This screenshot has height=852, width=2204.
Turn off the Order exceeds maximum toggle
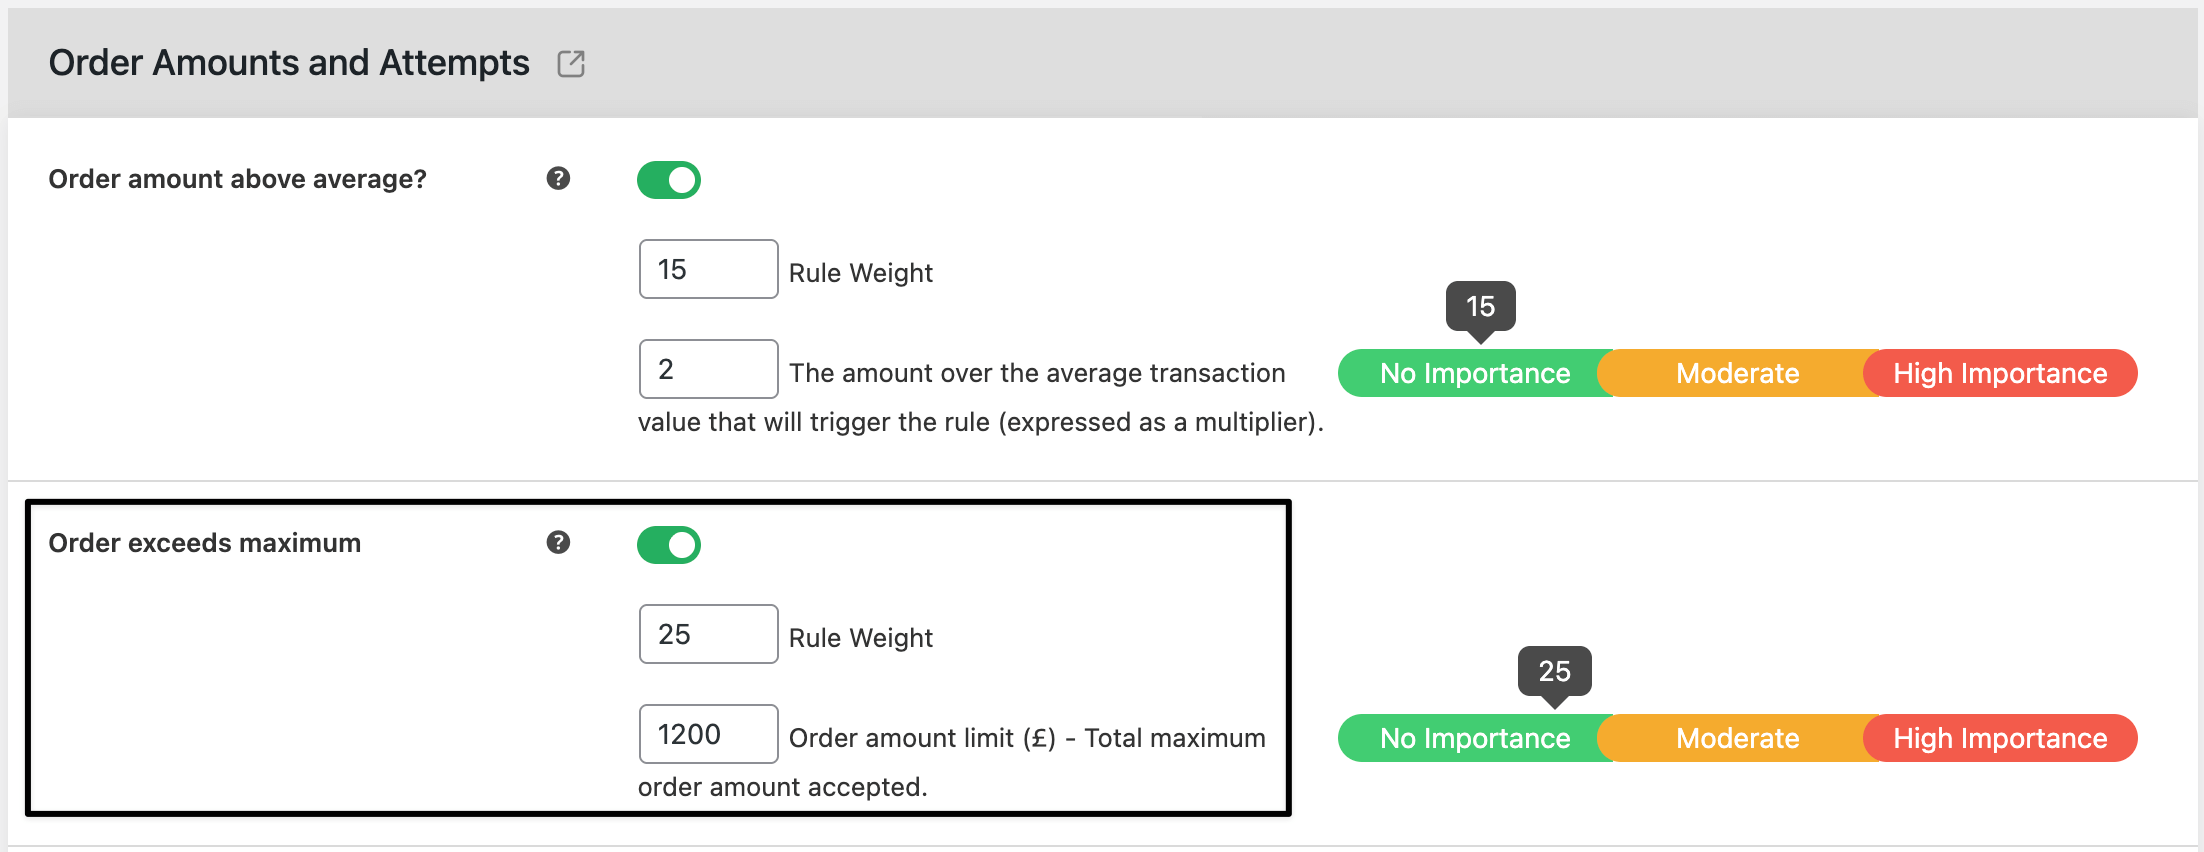(669, 545)
